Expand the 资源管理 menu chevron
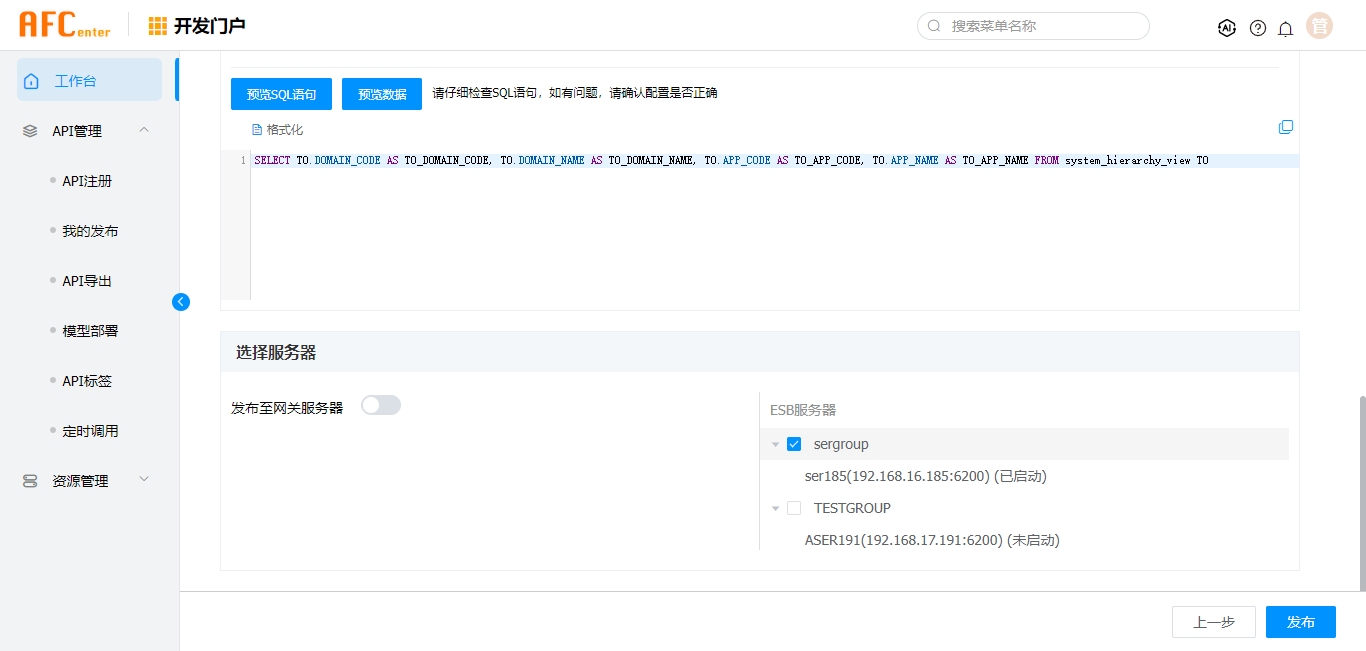Image resolution: width=1366 pixels, height=651 pixels. (x=144, y=480)
